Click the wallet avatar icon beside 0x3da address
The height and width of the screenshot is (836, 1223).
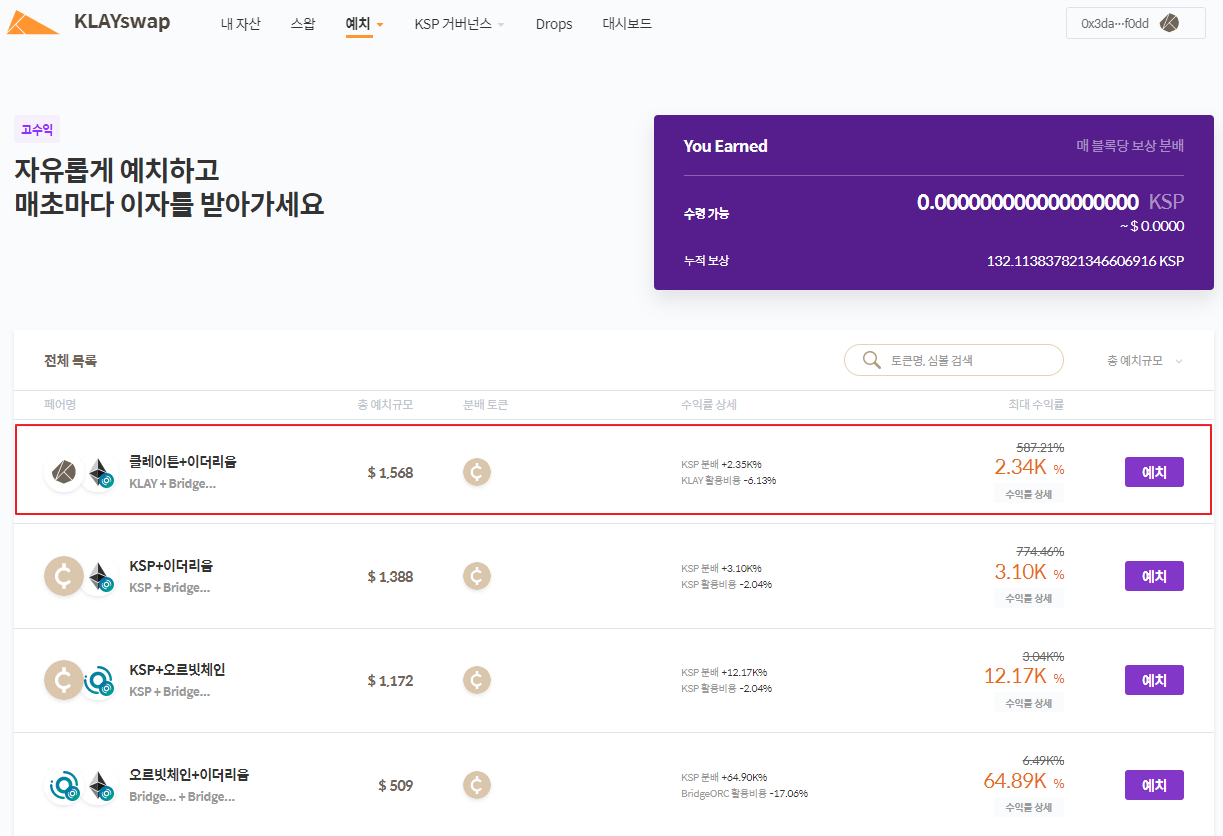(x=1168, y=23)
